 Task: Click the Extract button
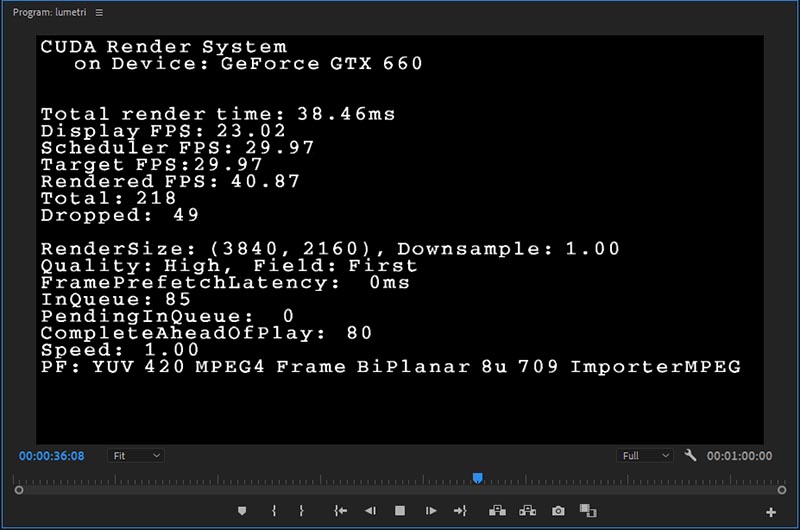(x=528, y=511)
